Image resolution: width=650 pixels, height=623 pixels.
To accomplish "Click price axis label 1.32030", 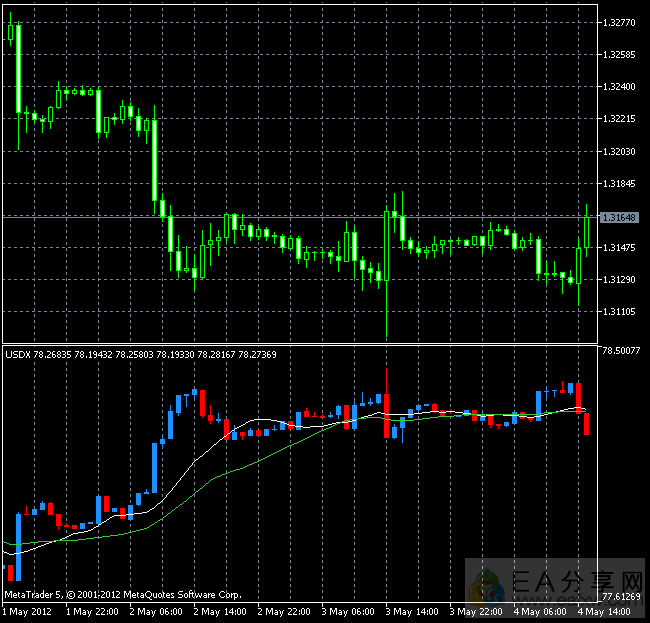I will 619,151.
